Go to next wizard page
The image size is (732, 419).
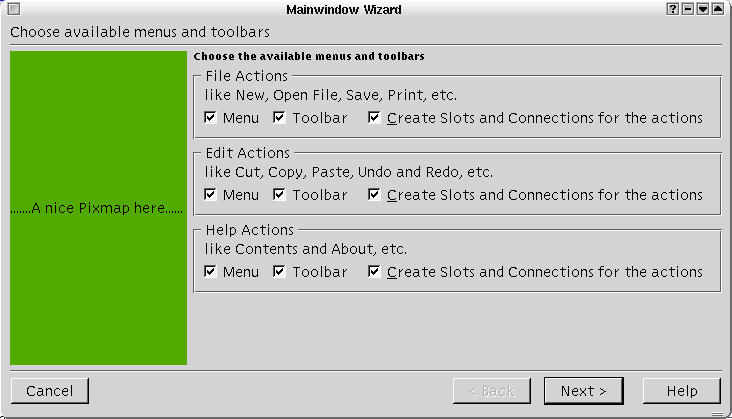pyautogui.click(x=584, y=391)
